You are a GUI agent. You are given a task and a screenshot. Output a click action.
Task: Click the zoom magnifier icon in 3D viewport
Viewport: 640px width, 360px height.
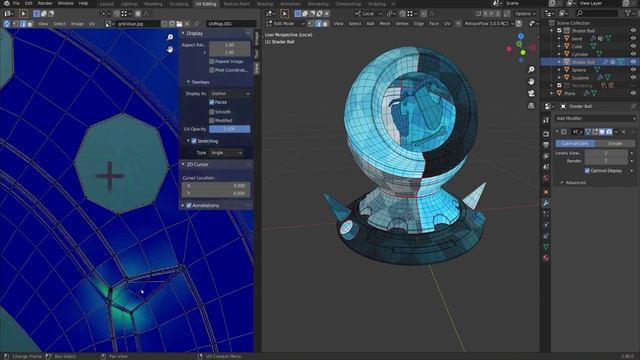point(531,69)
